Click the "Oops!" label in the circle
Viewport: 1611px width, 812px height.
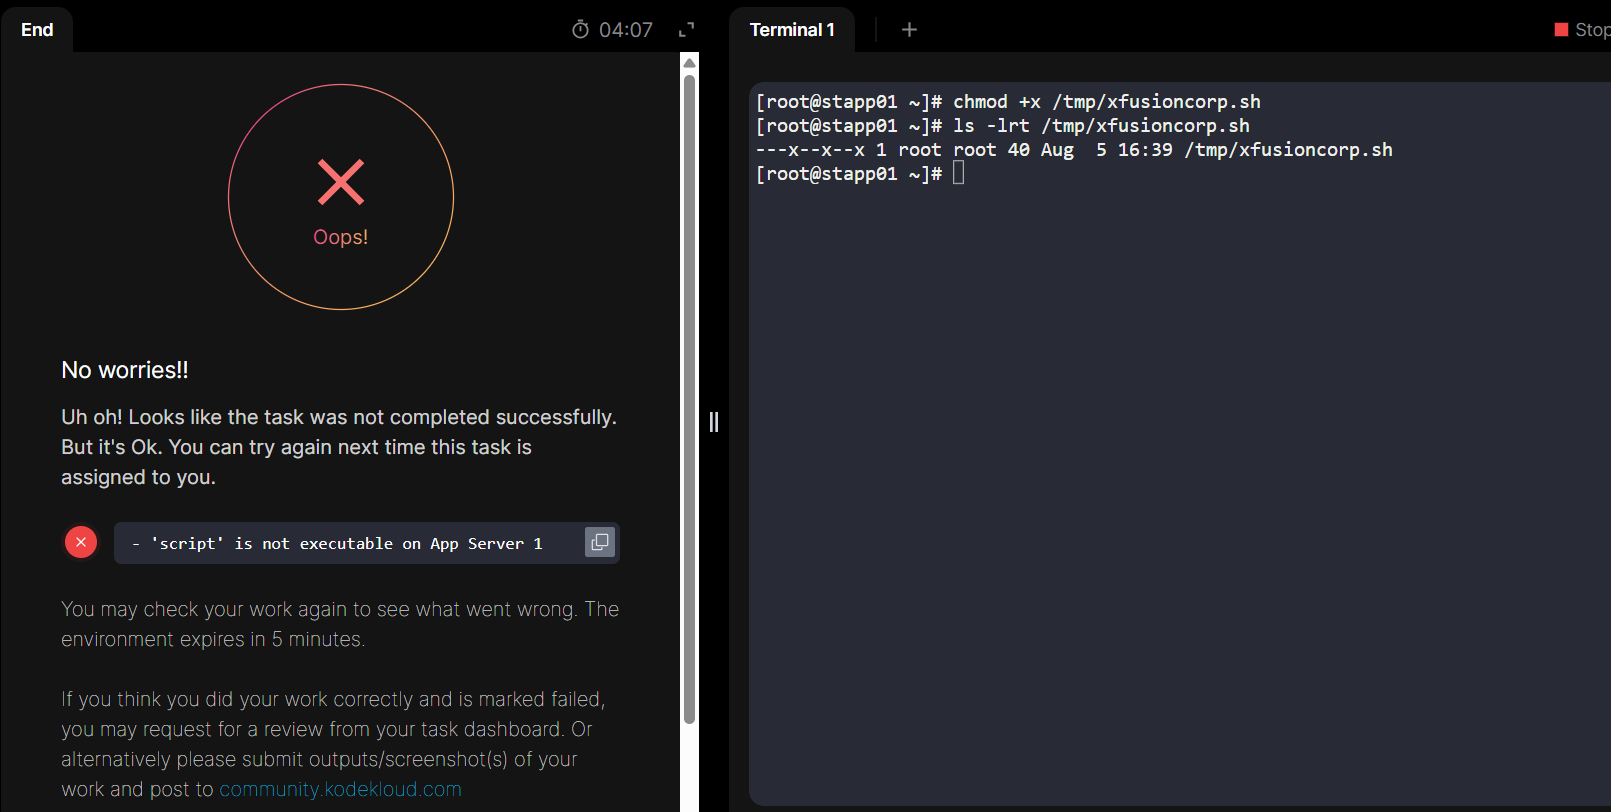(x=341, y=237)
